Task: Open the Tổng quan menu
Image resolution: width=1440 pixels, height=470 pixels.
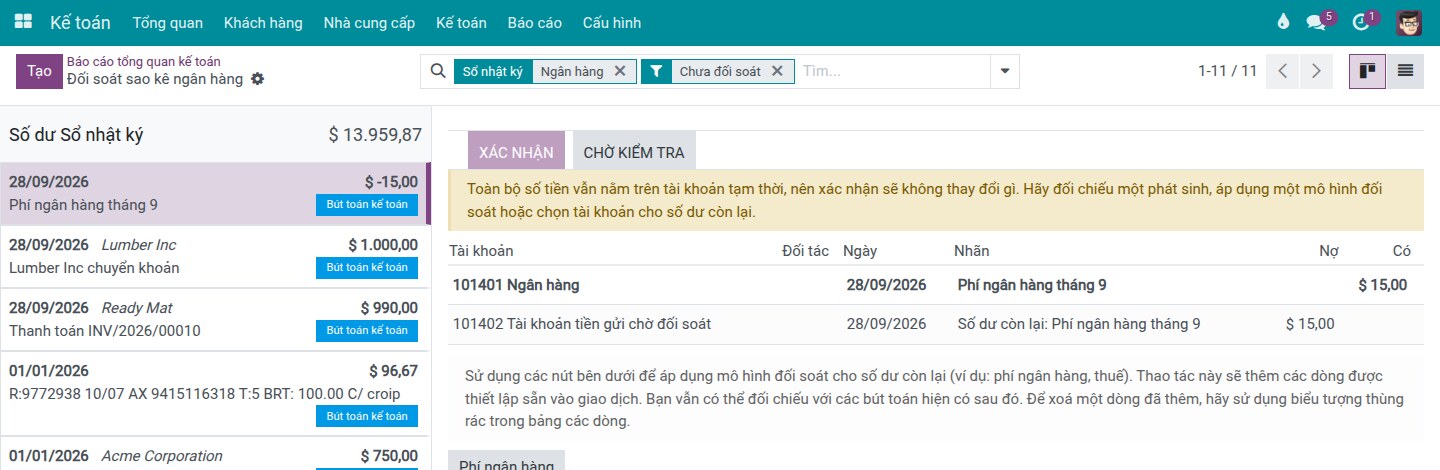Action: click(167, 22)
